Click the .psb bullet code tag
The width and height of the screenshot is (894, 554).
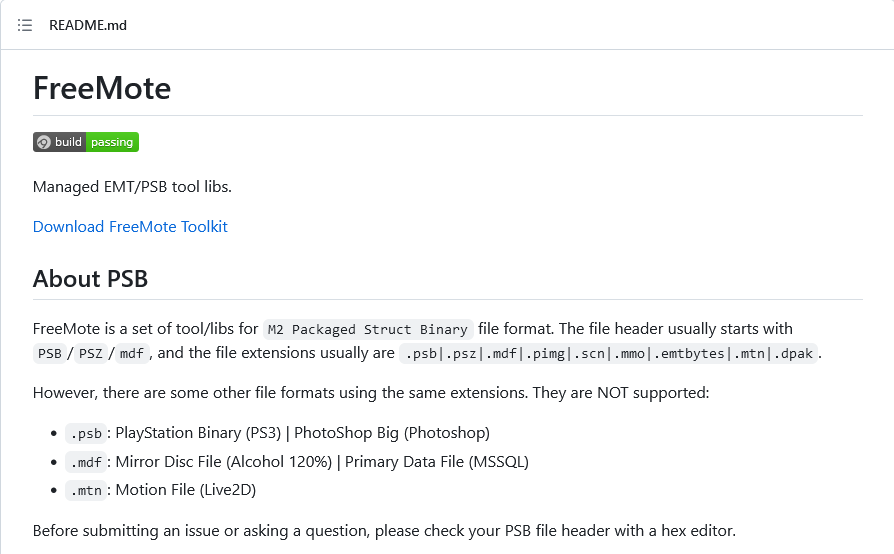point(86,434)
